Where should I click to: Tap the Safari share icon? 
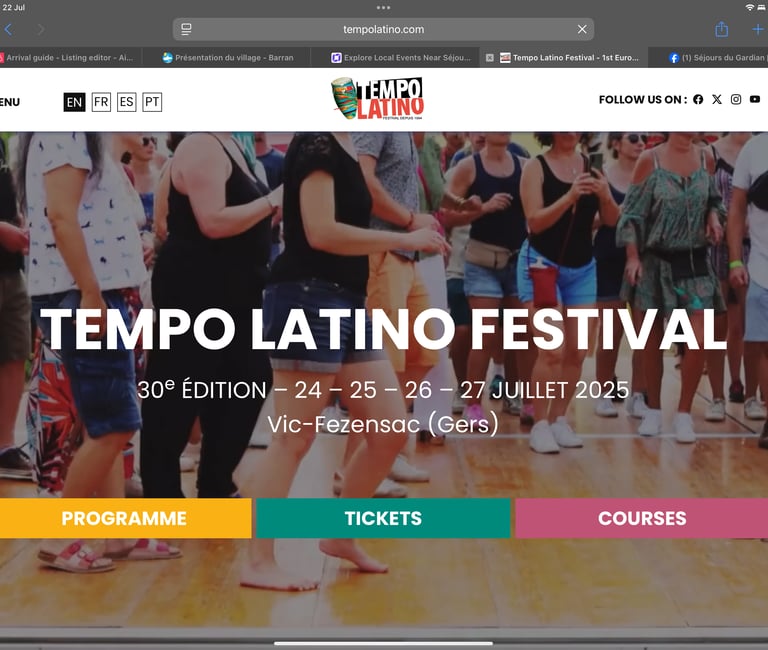click(x=721, y=29)
